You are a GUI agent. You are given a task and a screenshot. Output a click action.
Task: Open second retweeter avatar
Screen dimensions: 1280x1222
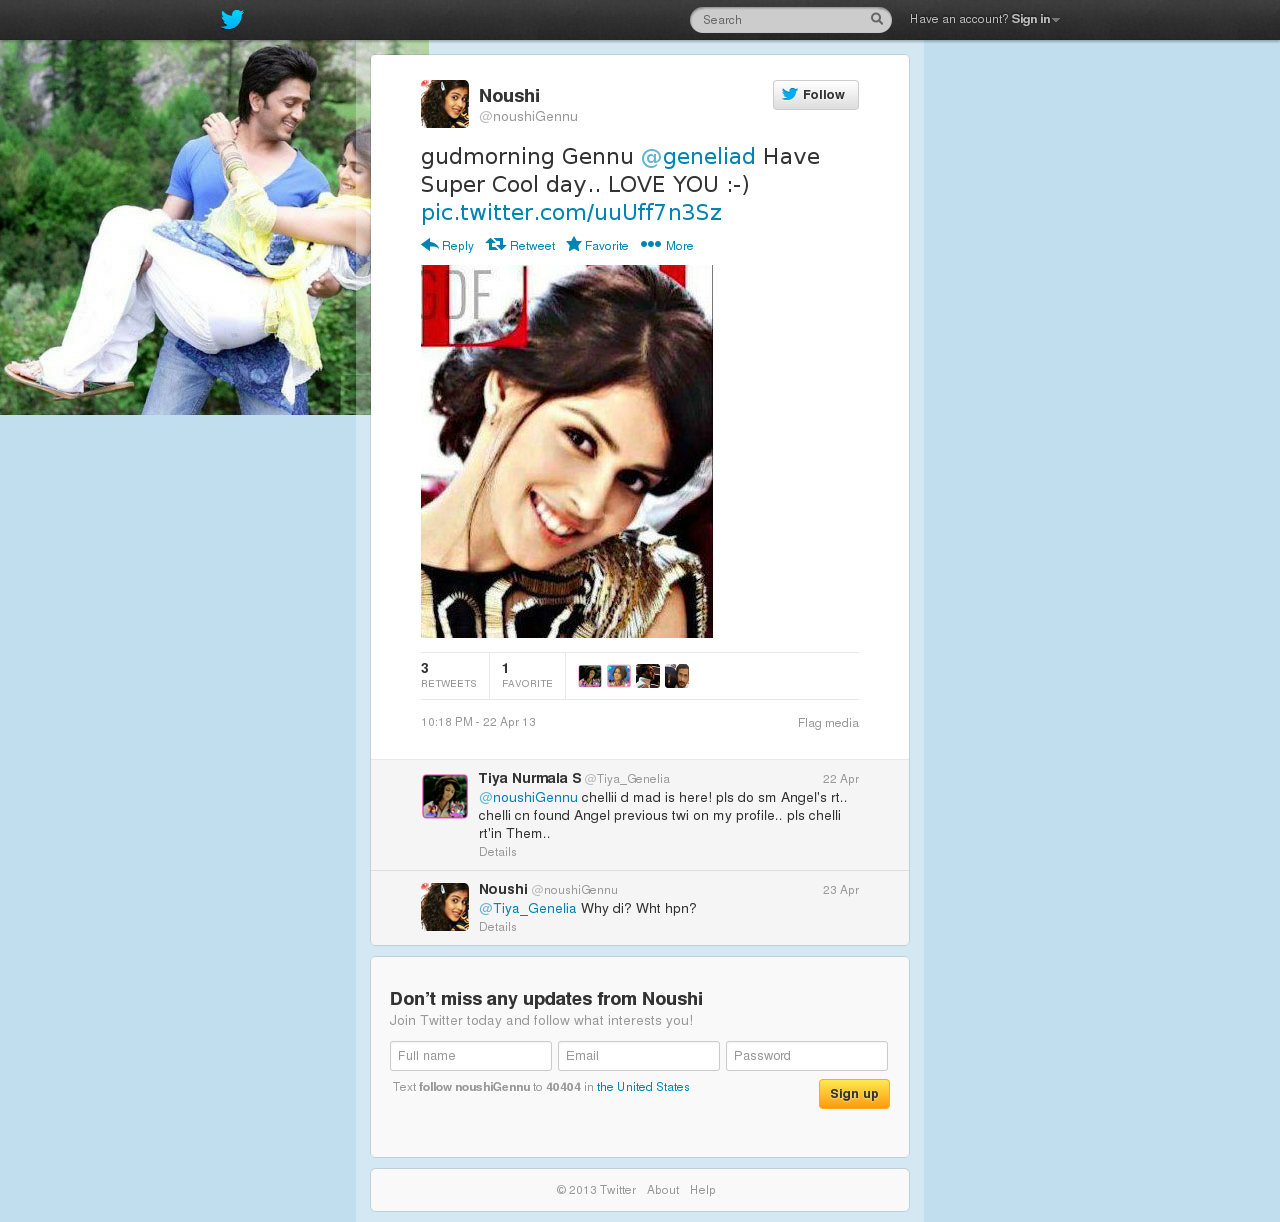point(619,676)
